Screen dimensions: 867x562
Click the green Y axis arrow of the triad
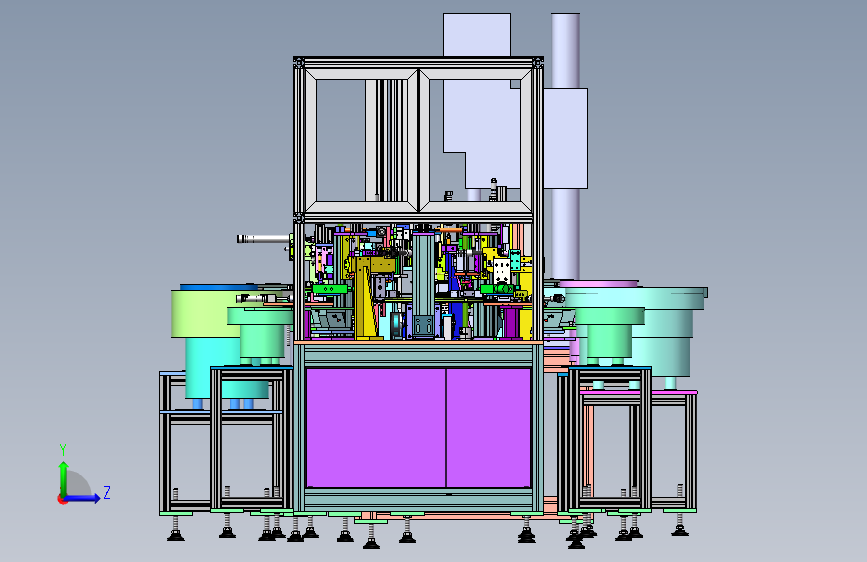pos(64,477)
